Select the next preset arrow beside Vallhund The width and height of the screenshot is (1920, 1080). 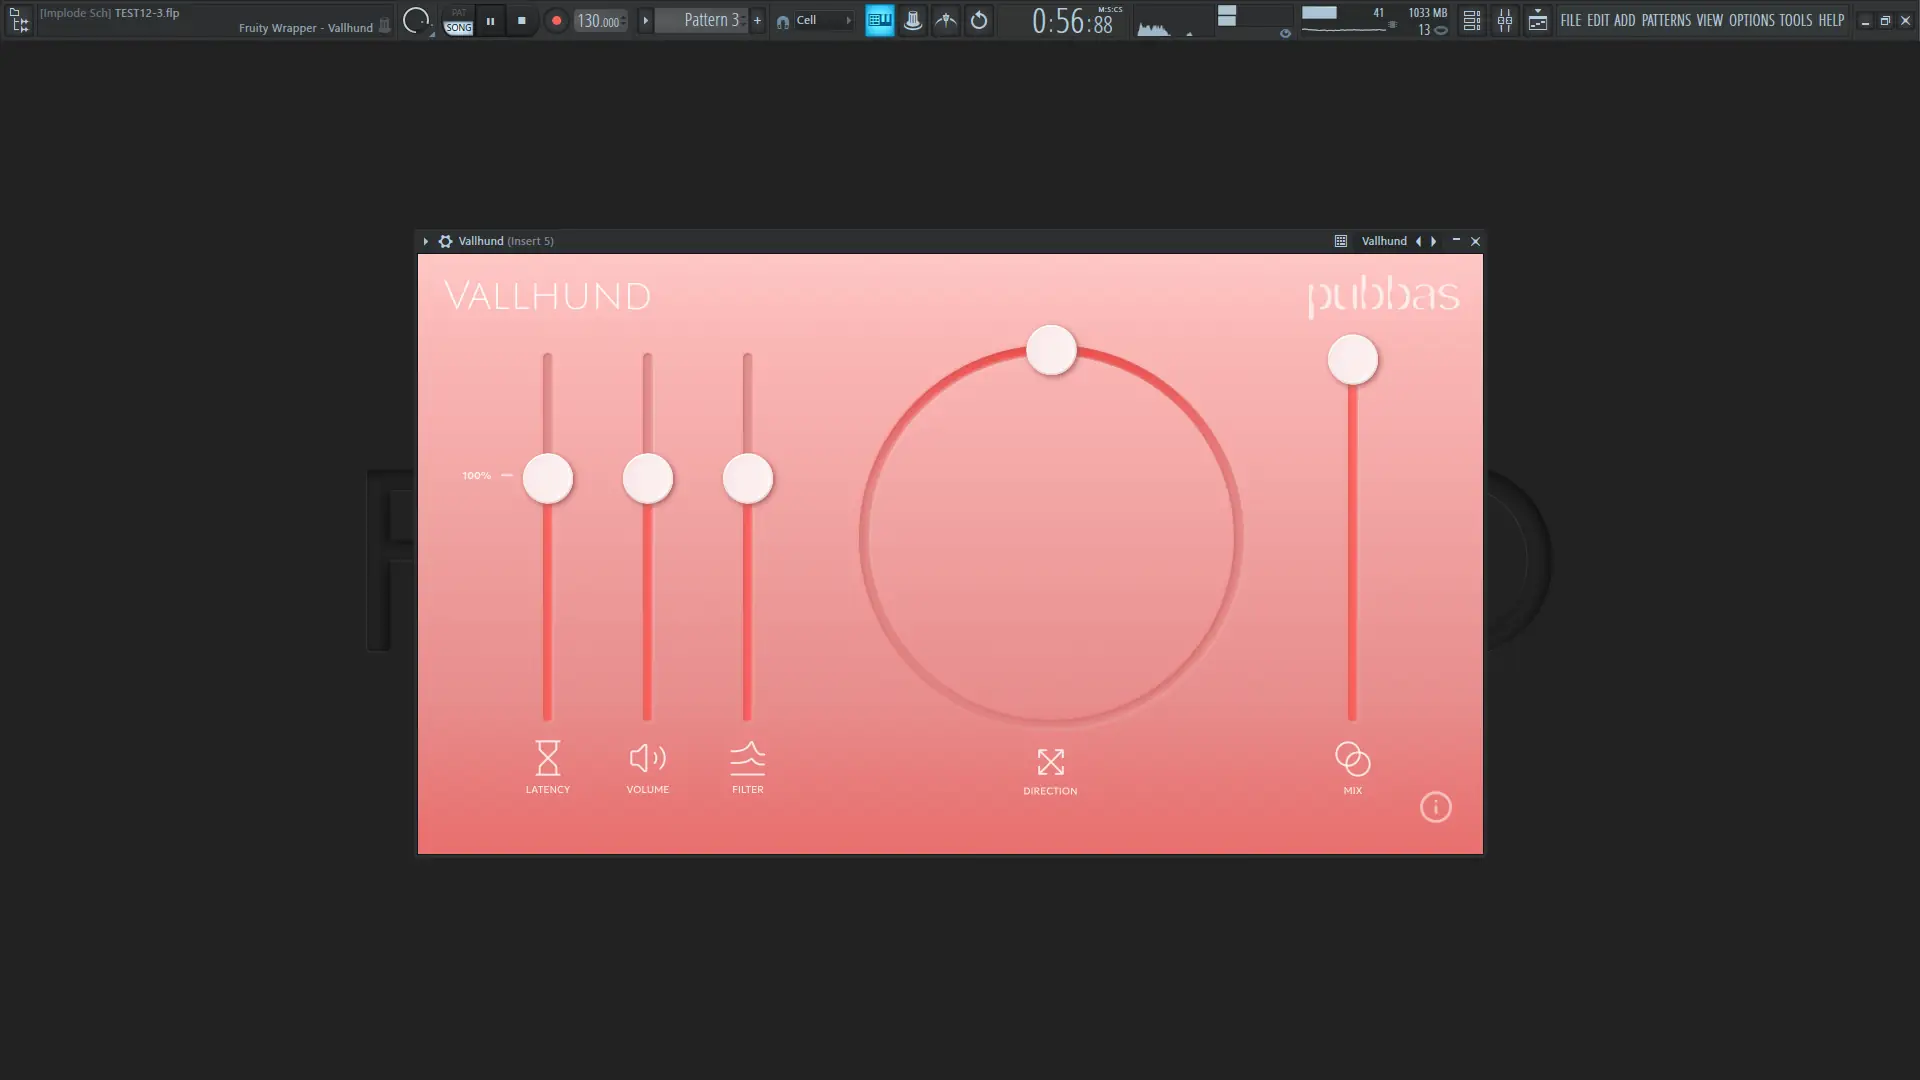[x=1433, y=241]
